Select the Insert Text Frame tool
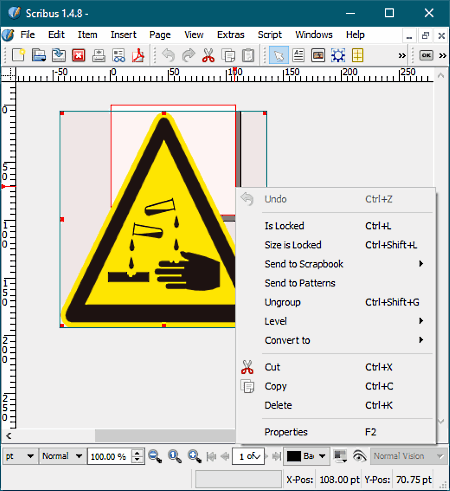The image size is (450, 491). coord(298,55)
